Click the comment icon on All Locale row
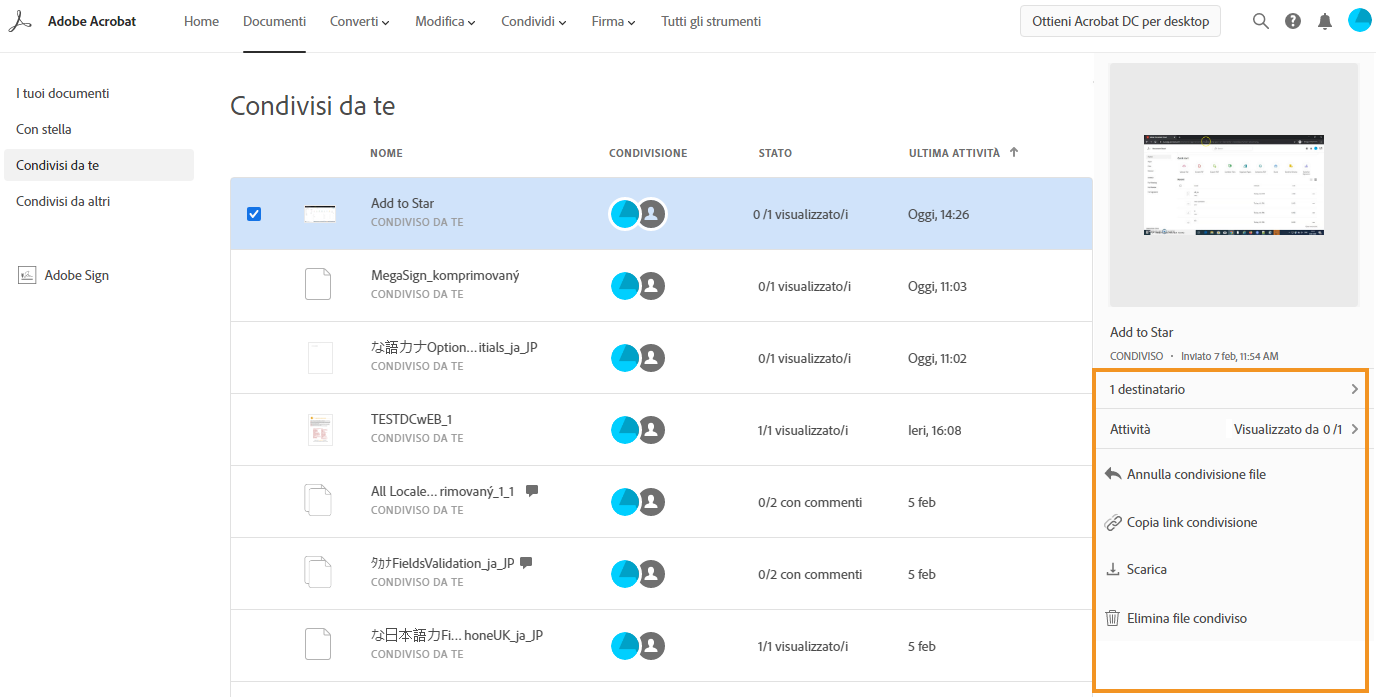 tap(532, 491)
